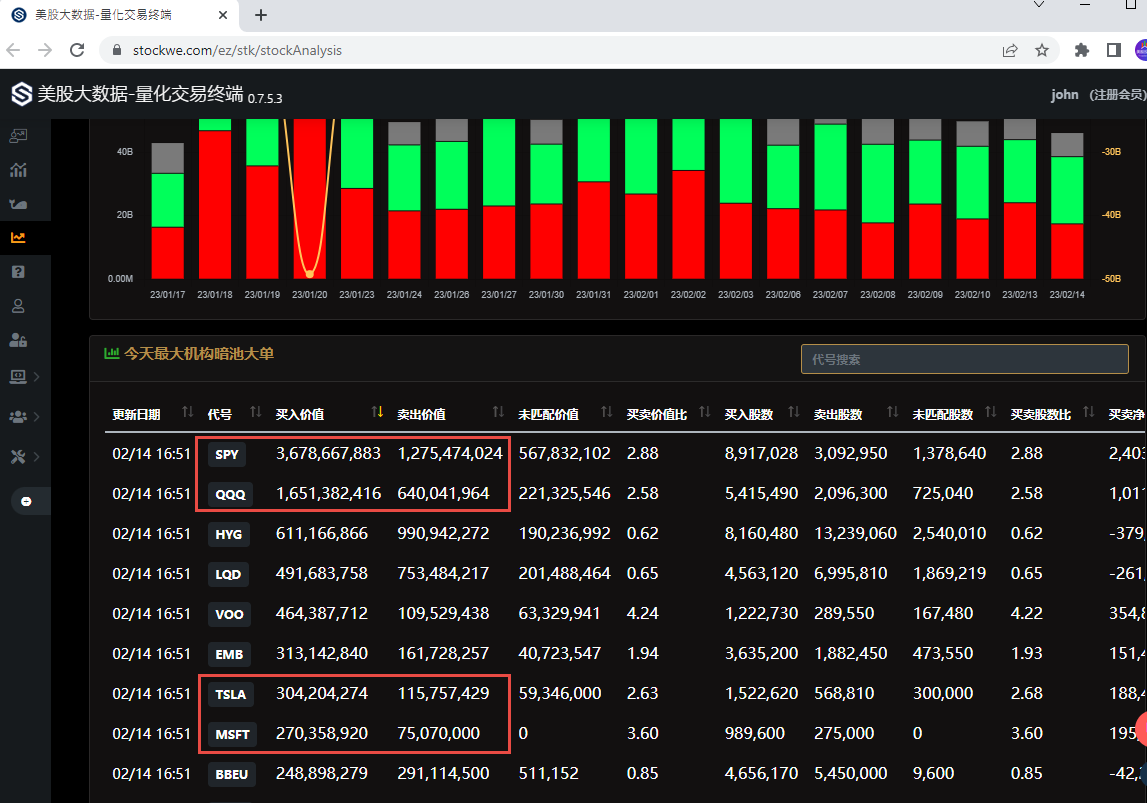Sort by 买卖股数比 column arrows
This screenshot has height=803, width=1147.
[1088, 412]
